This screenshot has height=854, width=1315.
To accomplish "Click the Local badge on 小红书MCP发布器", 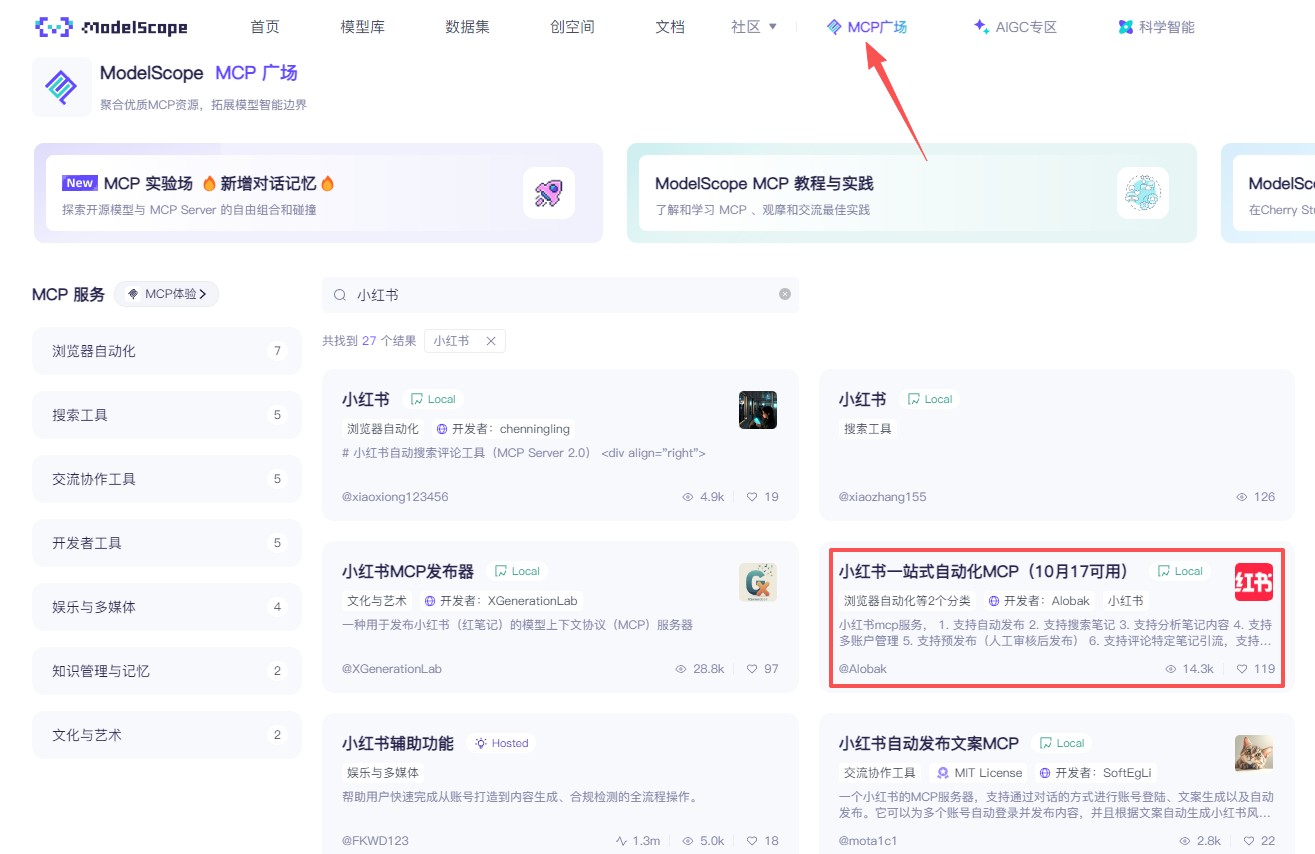I will [516, 571].
